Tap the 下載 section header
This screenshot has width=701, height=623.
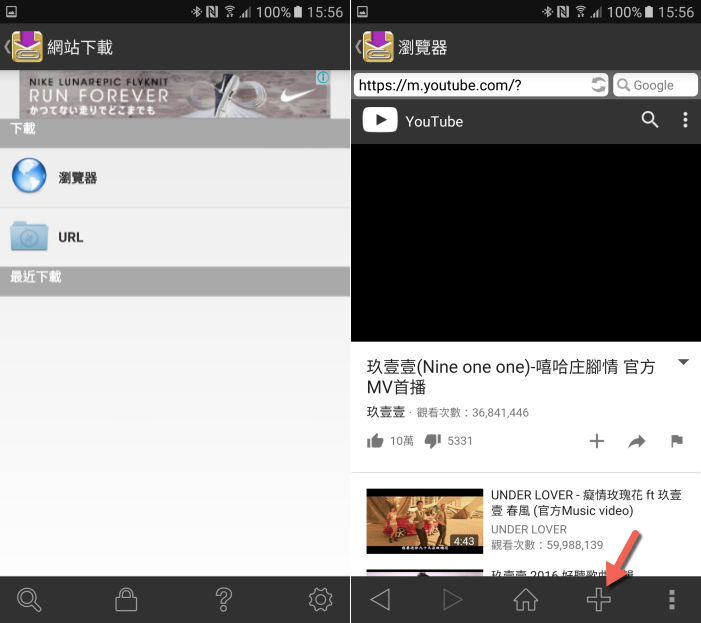pos(175,132)
